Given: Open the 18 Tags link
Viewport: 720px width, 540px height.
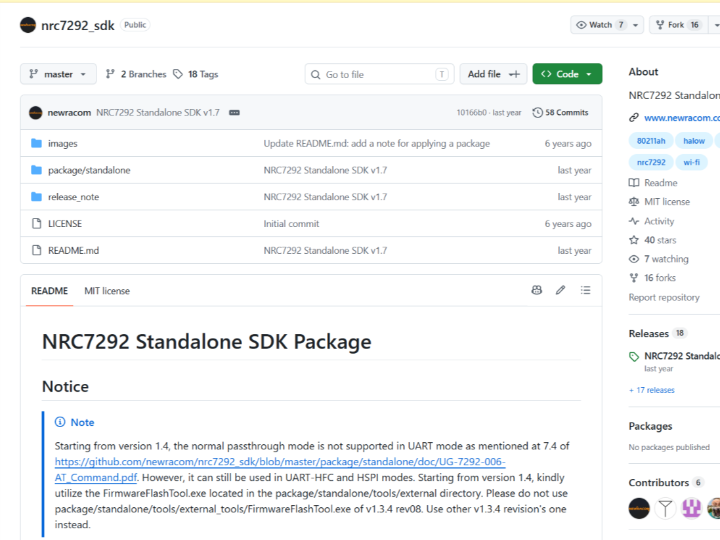Looking at the screenshot, I should point(196,74).
